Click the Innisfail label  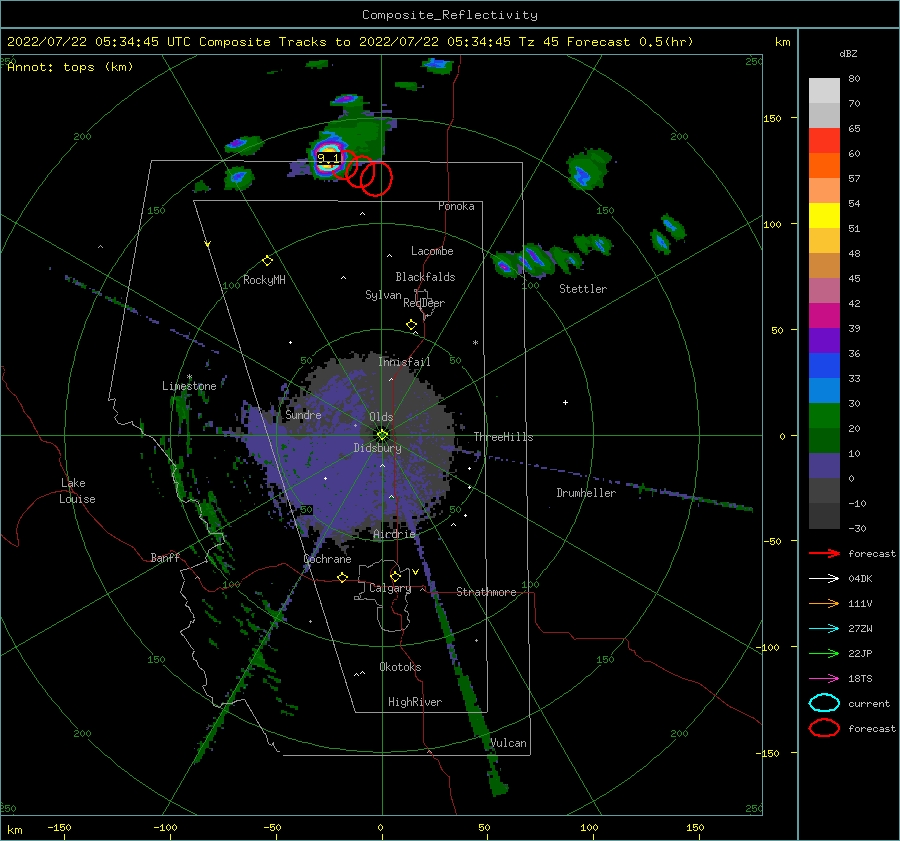pos(404,362)
